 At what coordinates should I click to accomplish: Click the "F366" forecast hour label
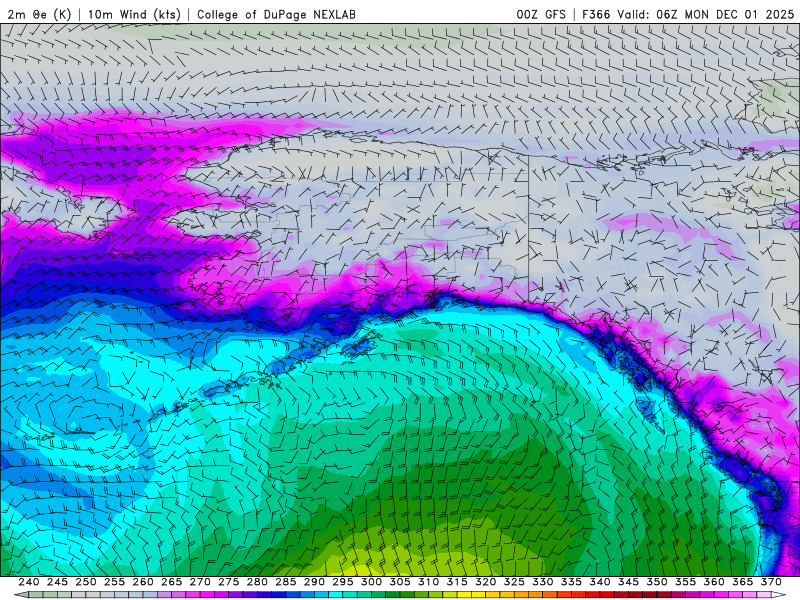click(596, 15)
